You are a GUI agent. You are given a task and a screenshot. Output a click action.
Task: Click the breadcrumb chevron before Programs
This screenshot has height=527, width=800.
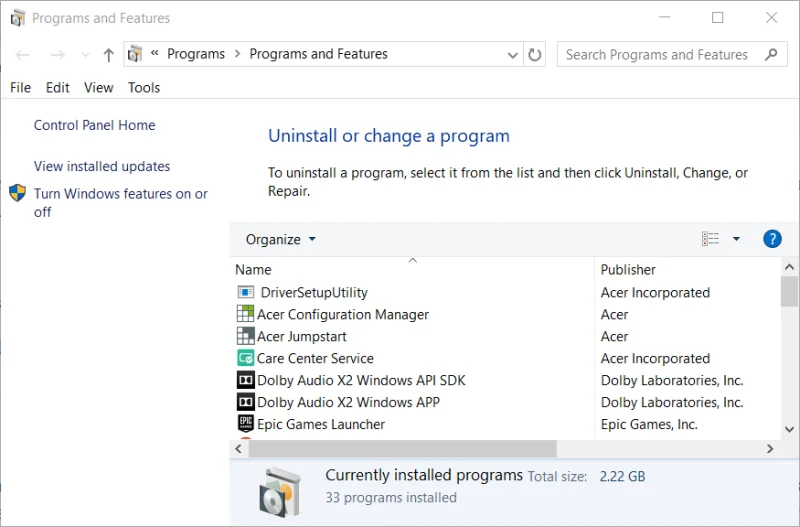[155, 53]
